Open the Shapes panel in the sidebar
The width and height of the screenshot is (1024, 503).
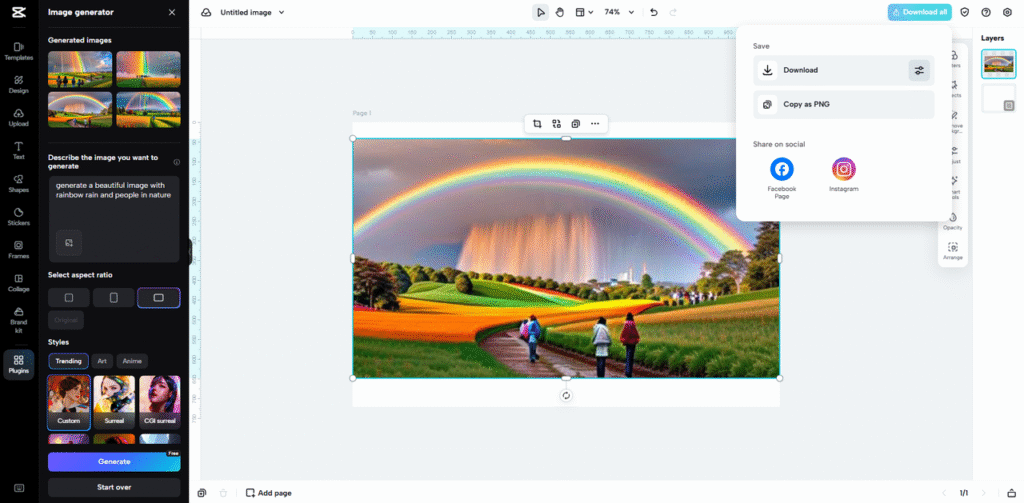18,183
